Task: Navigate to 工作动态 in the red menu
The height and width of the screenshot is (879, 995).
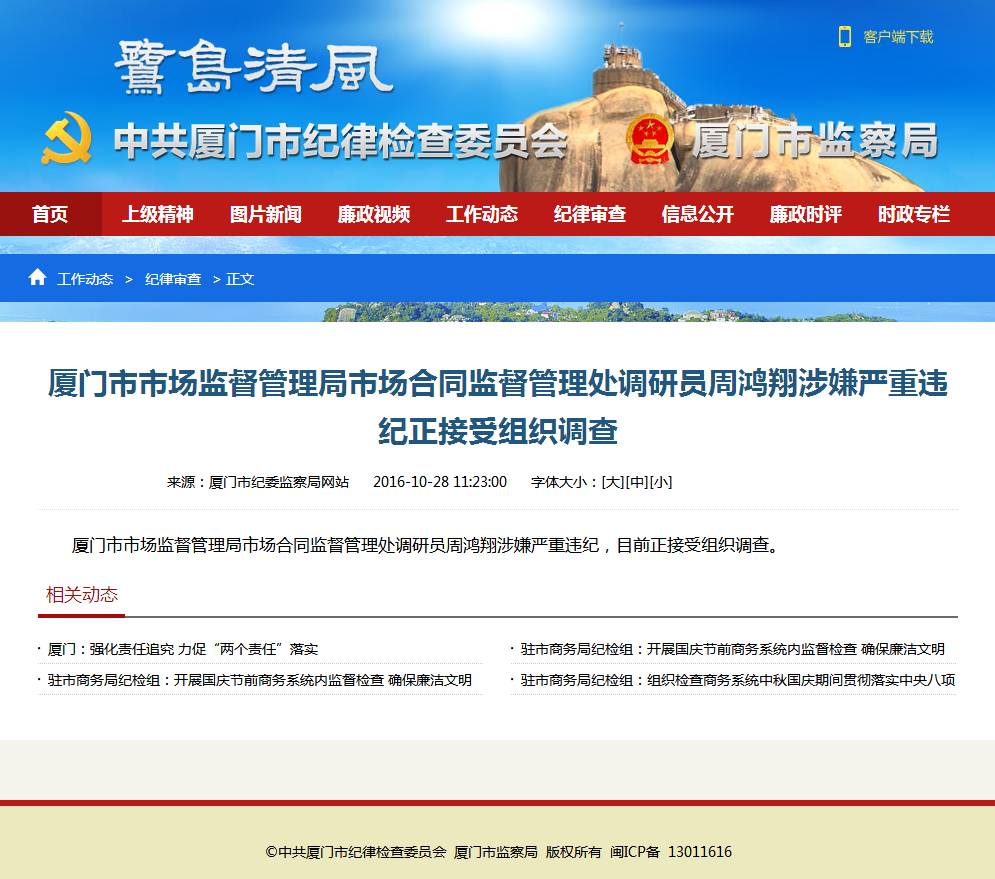Action: [x=482, y=214]
